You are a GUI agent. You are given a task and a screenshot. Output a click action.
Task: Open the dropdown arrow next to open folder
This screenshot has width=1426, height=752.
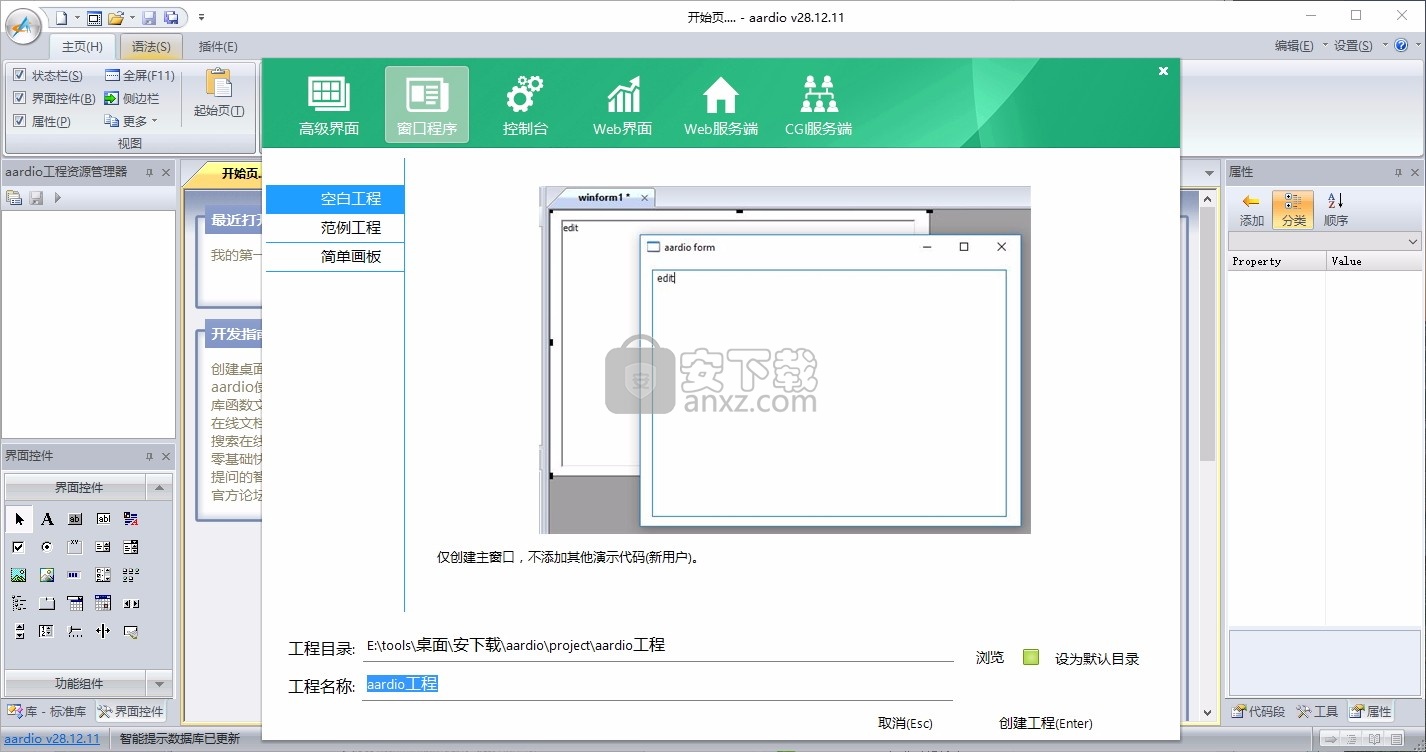click(131, 18)
